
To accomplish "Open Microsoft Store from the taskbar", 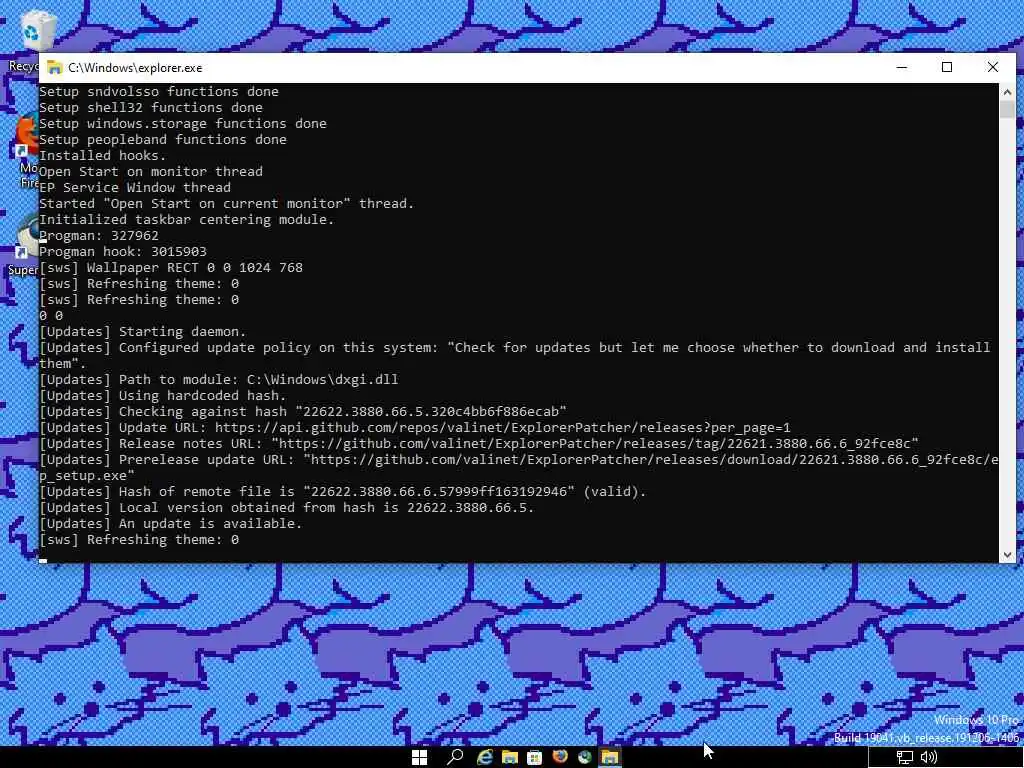I will (x=534, y=757).
